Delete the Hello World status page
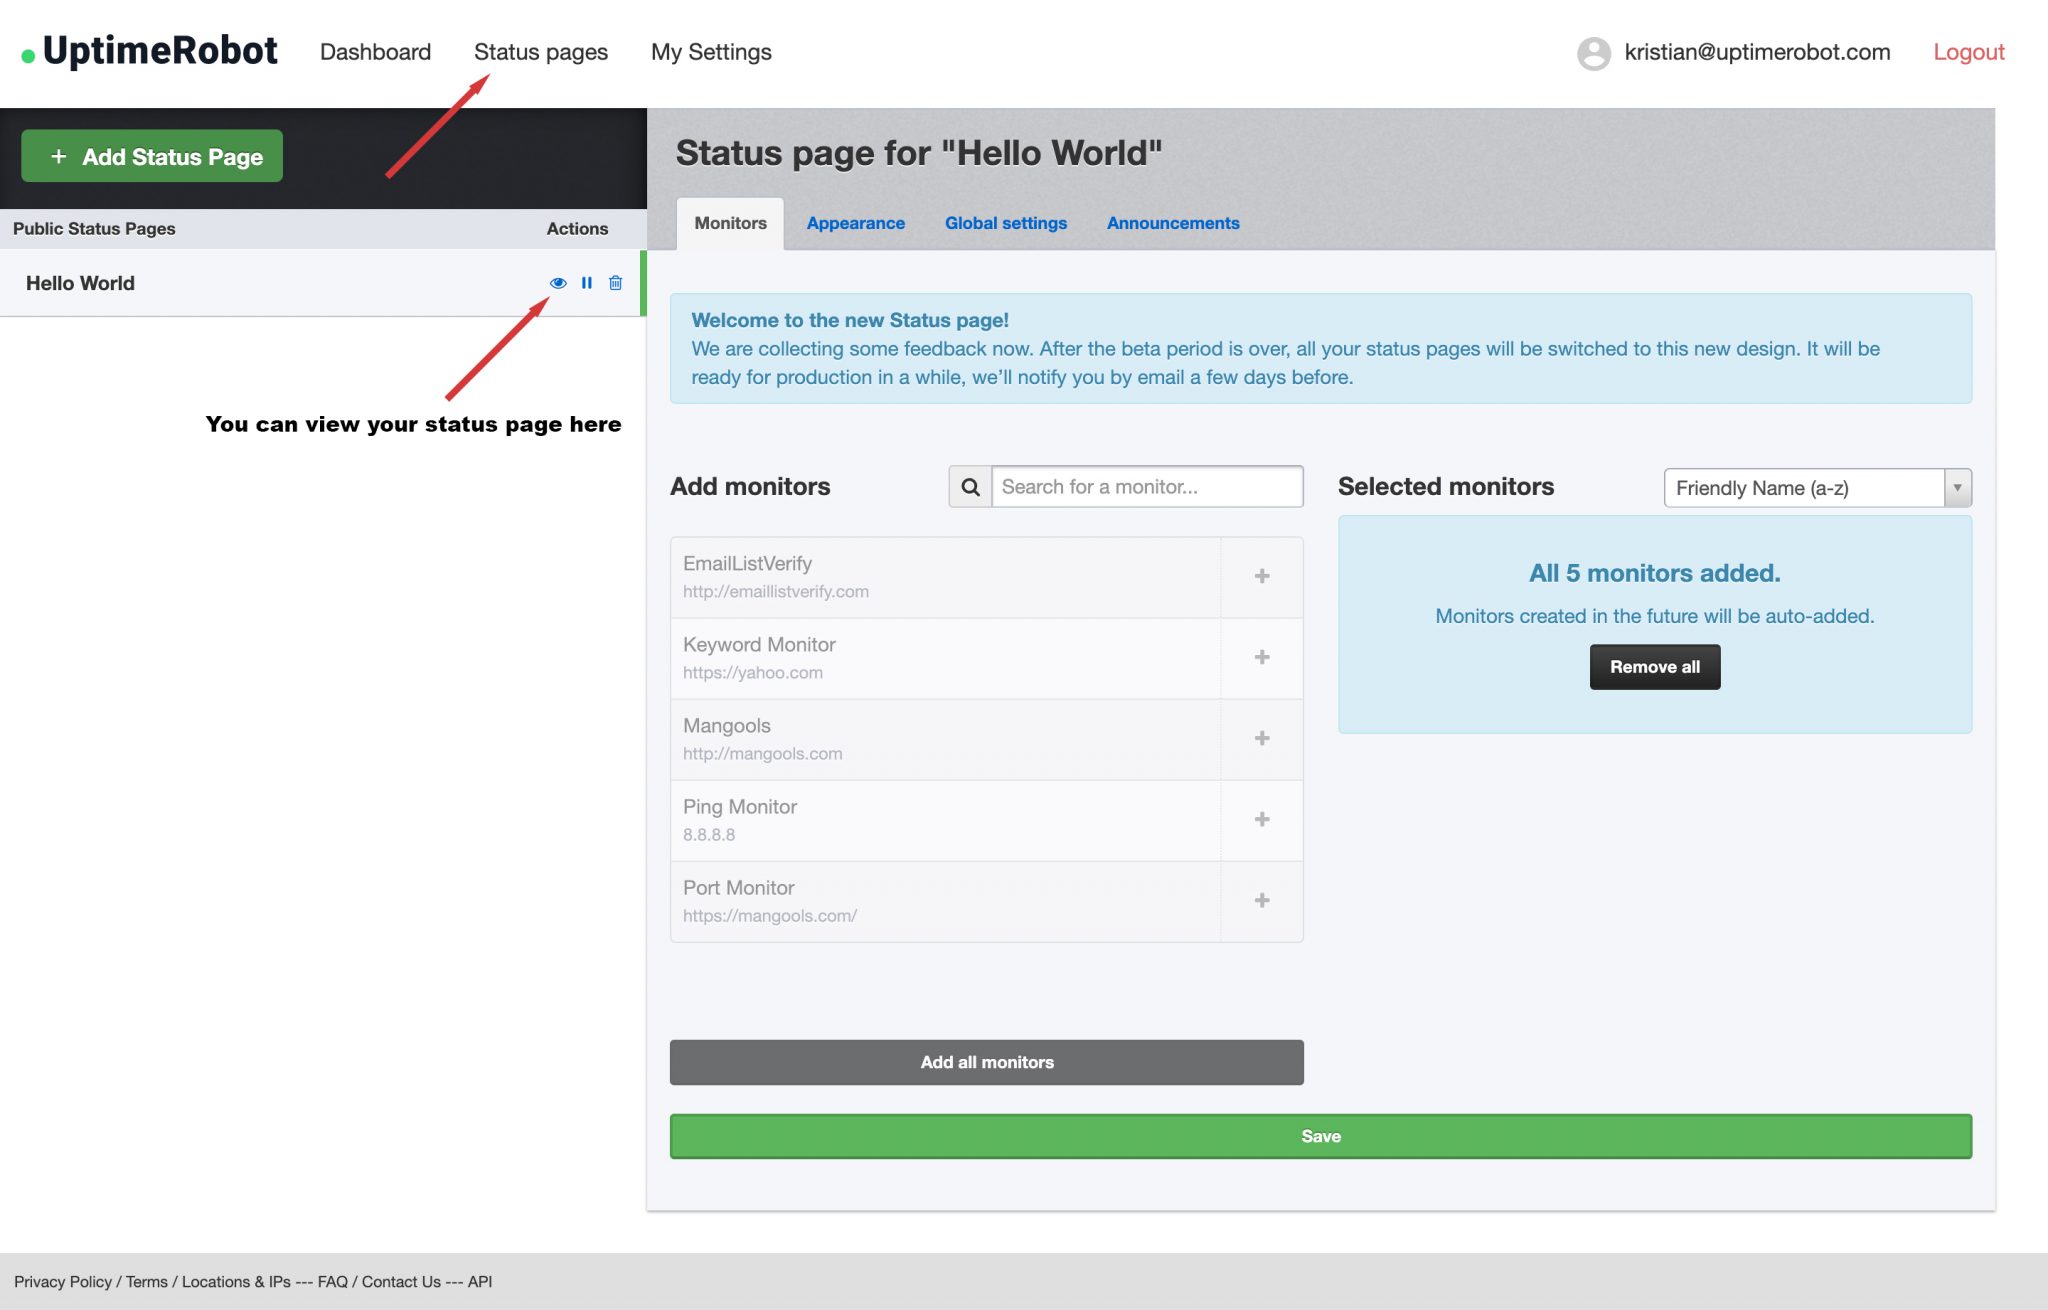This screenshot has width=2048, height=1310. coord(615,283)
